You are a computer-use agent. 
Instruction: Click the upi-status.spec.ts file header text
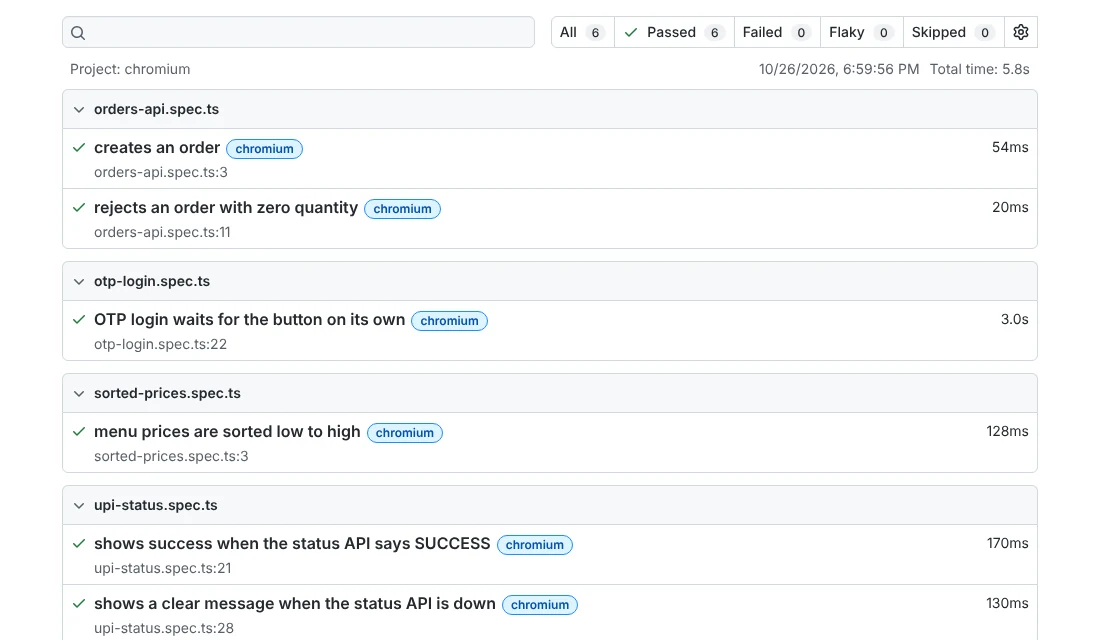pyautogui.click(x=156, y=505)
